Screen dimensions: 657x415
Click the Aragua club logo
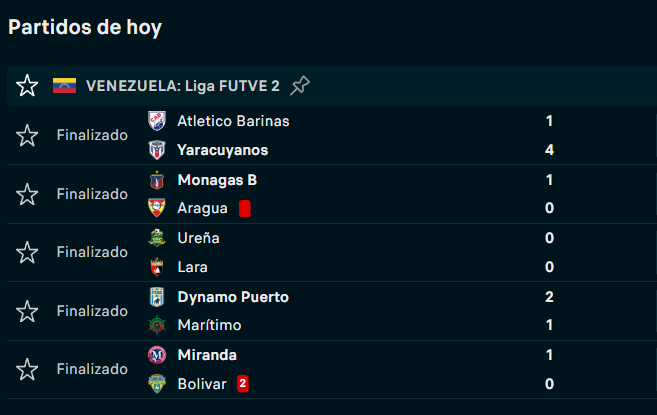click(x=157, y=208)
